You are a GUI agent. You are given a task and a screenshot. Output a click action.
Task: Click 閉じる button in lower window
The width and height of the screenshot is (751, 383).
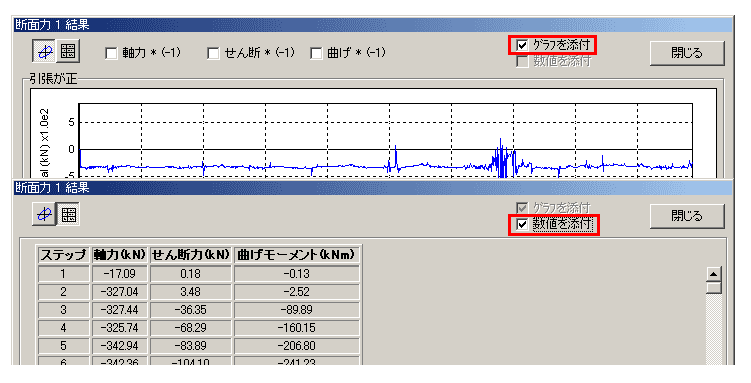pyautogui.click(x=687, y=216)
